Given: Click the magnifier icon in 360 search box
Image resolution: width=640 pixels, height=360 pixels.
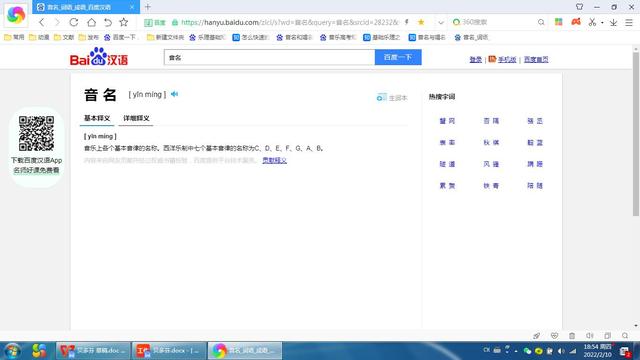Looking at the screenshot, I should tap(541, 22).
